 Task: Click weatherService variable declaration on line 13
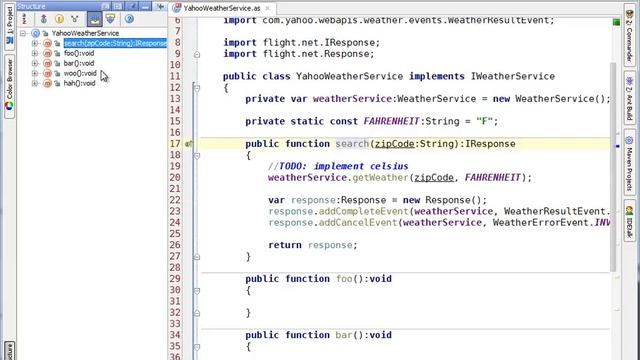pos(352,99)
